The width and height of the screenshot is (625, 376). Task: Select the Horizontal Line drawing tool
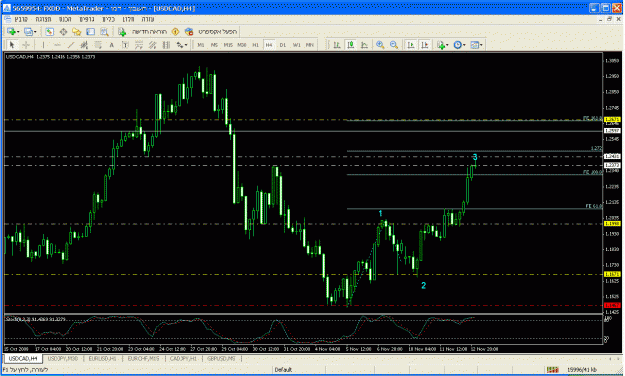(x=57, y=45)
